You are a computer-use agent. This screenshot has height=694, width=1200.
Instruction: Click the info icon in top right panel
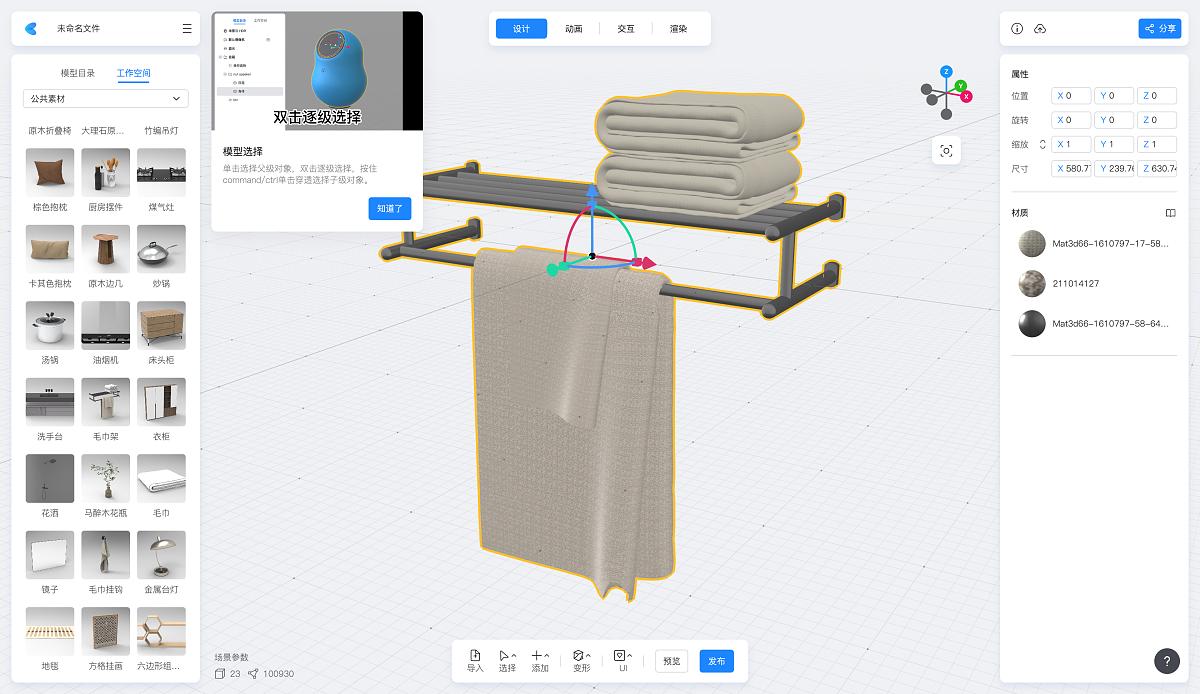pyautogui.click(x=1017, y=29)
